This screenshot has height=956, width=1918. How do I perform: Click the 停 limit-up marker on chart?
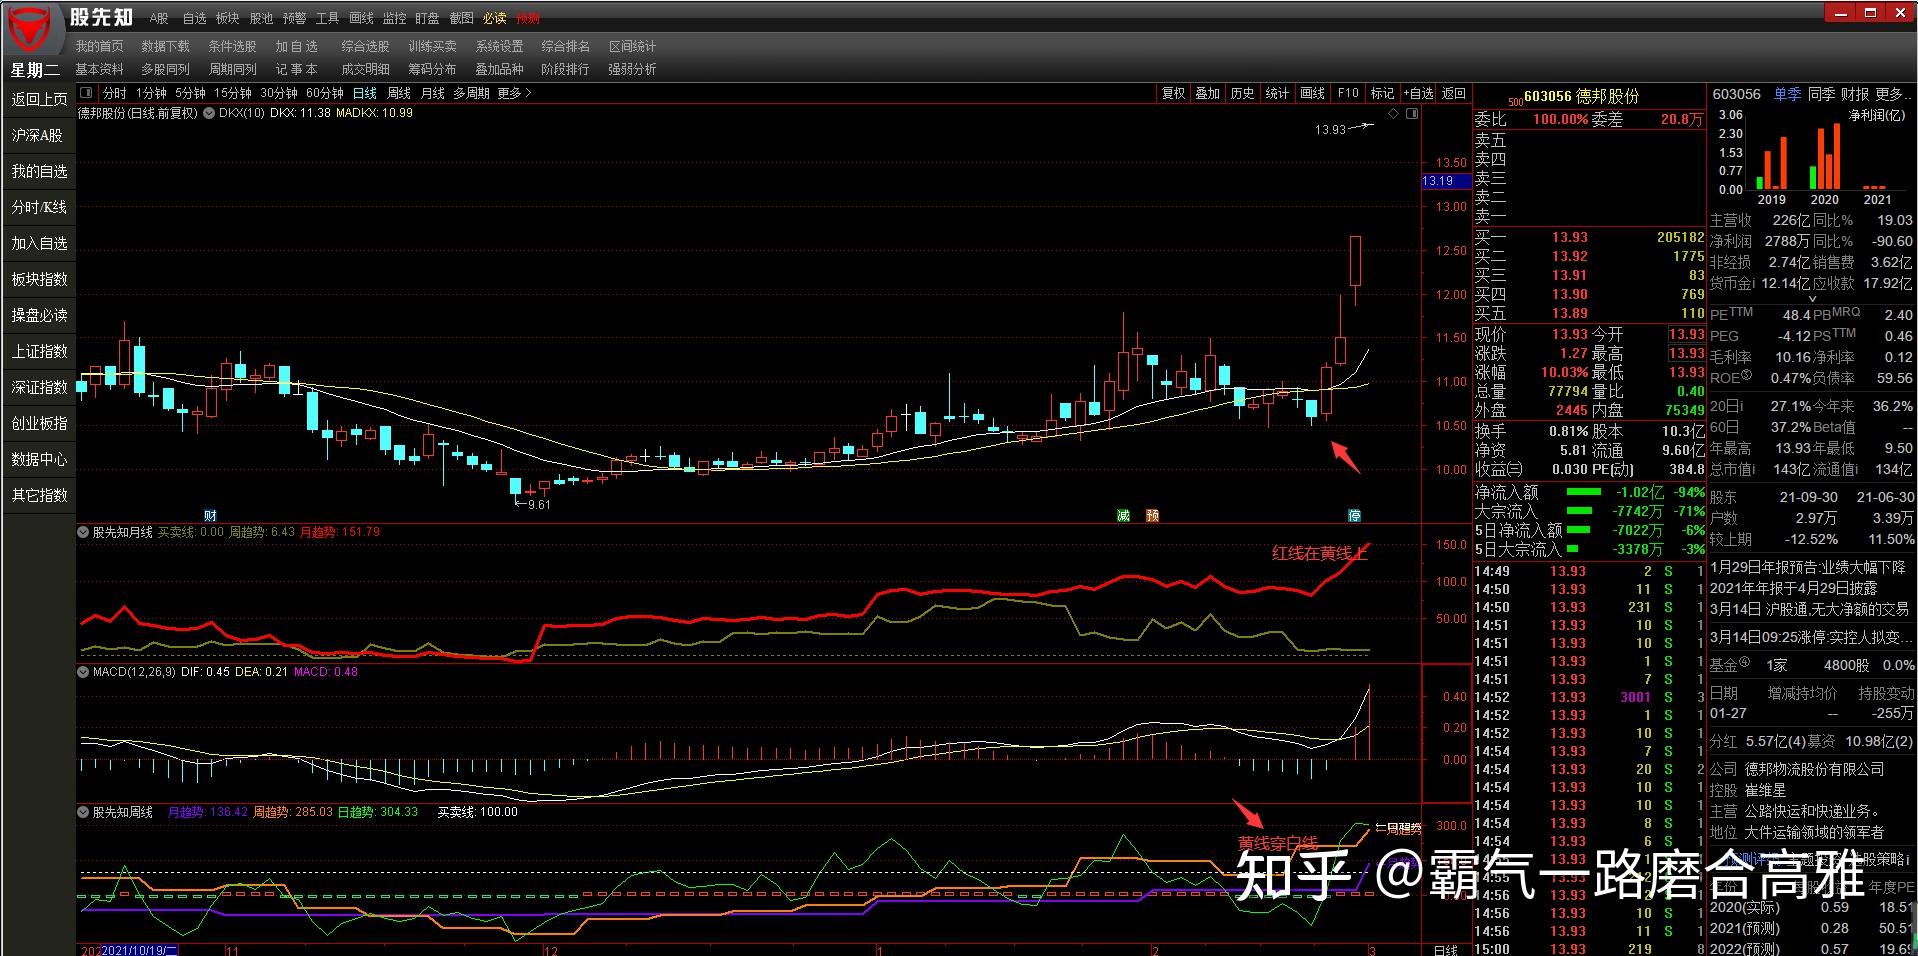point(1354,515)
